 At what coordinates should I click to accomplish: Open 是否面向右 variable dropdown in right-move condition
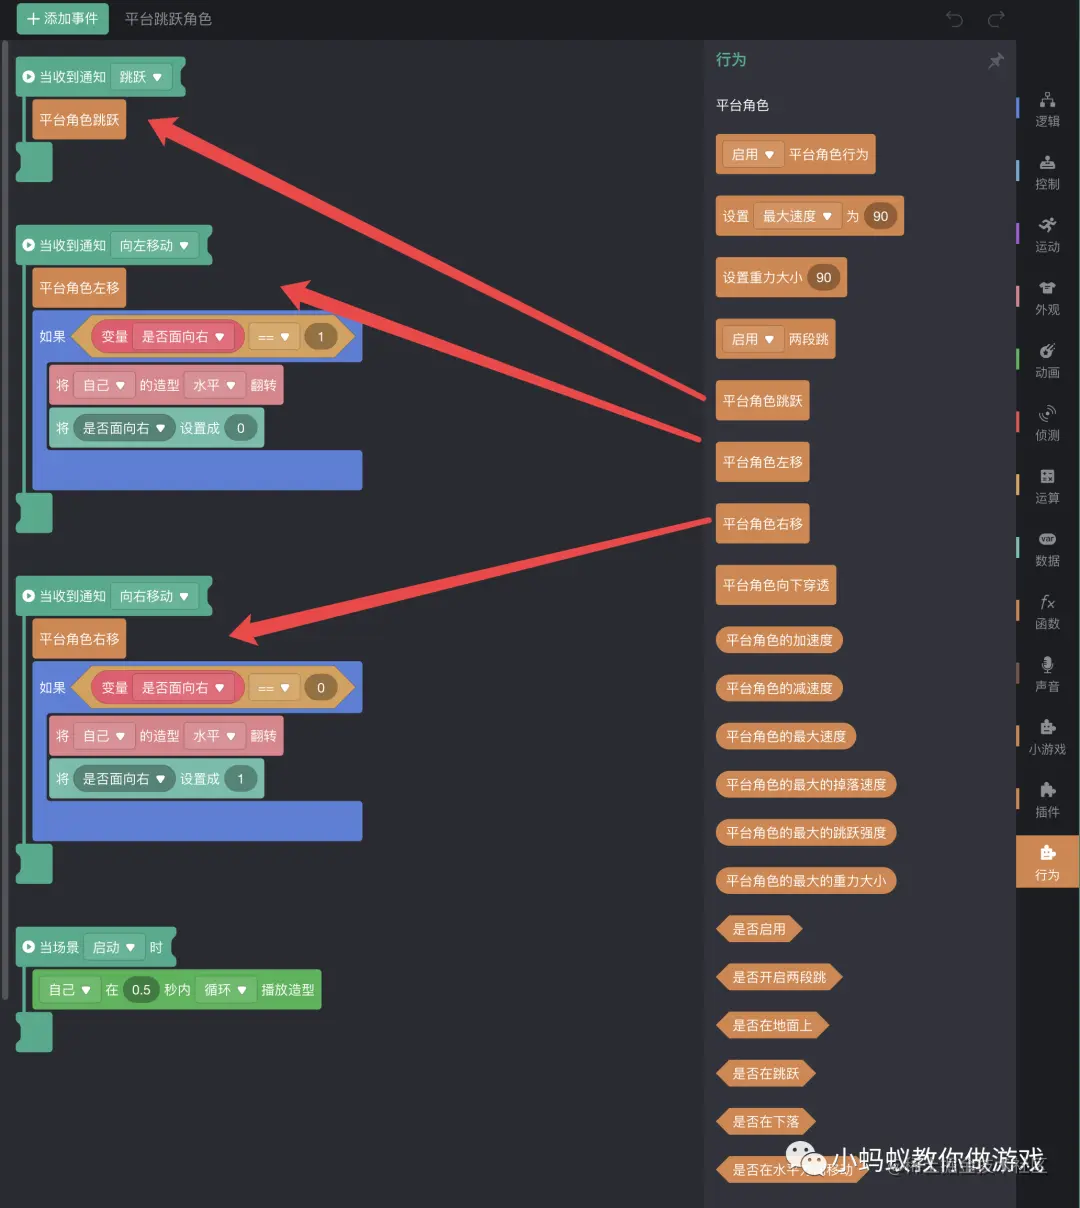[183, 688]
